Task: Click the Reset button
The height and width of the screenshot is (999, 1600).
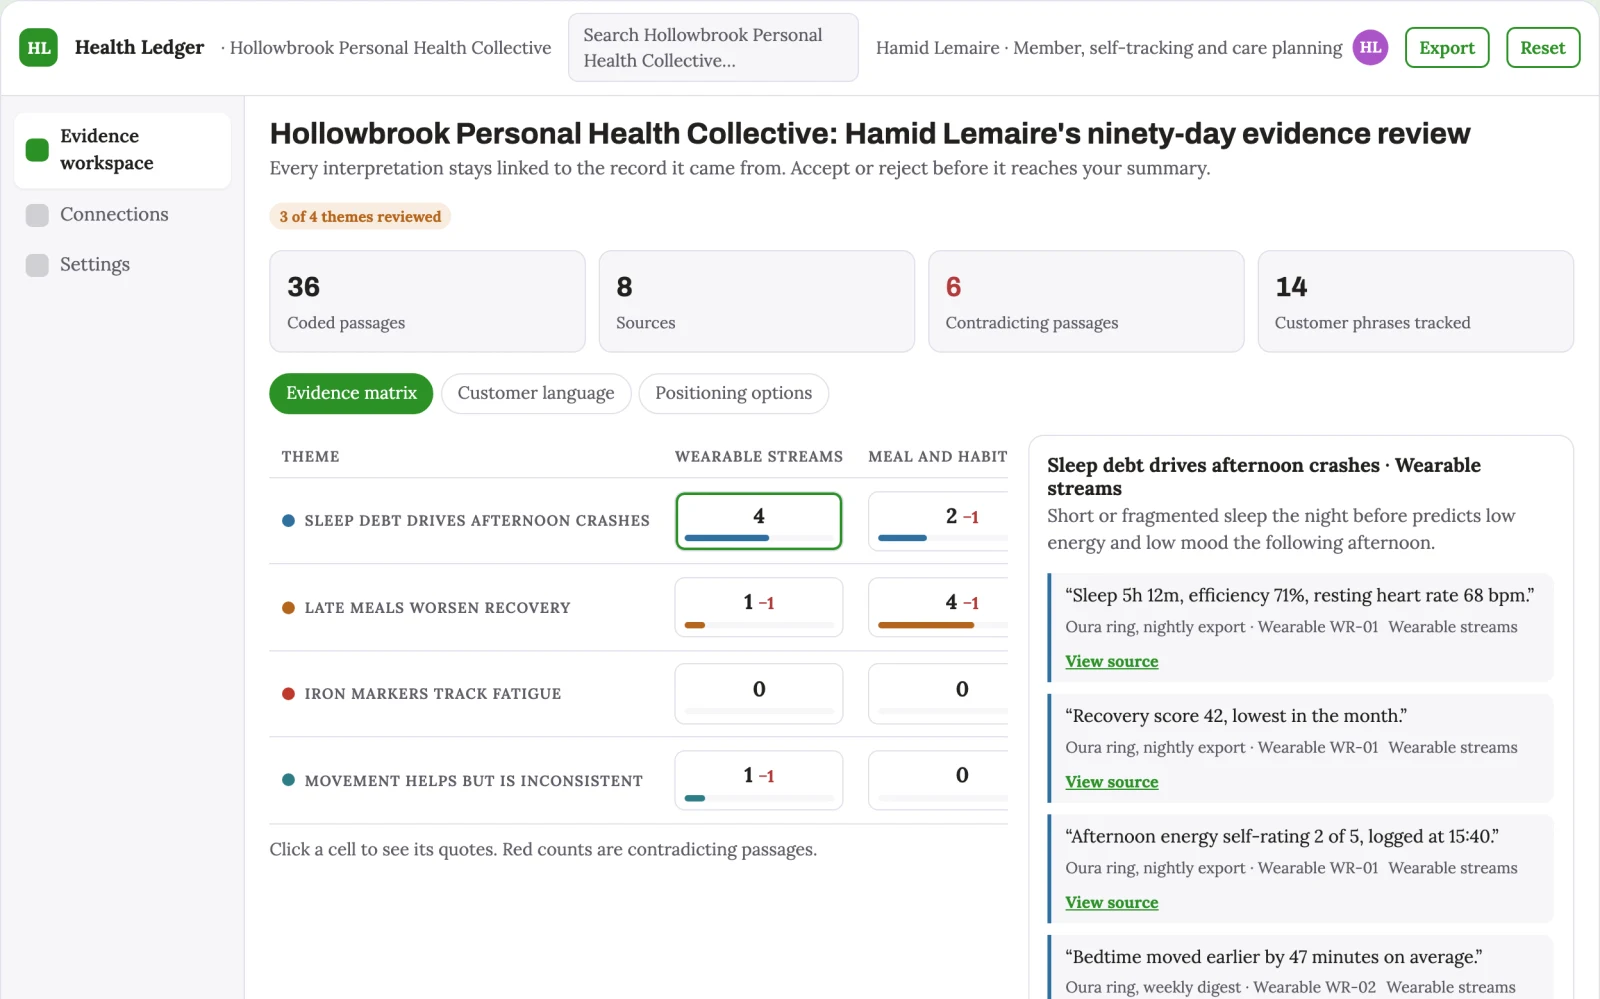Action: coord(1543,48)
